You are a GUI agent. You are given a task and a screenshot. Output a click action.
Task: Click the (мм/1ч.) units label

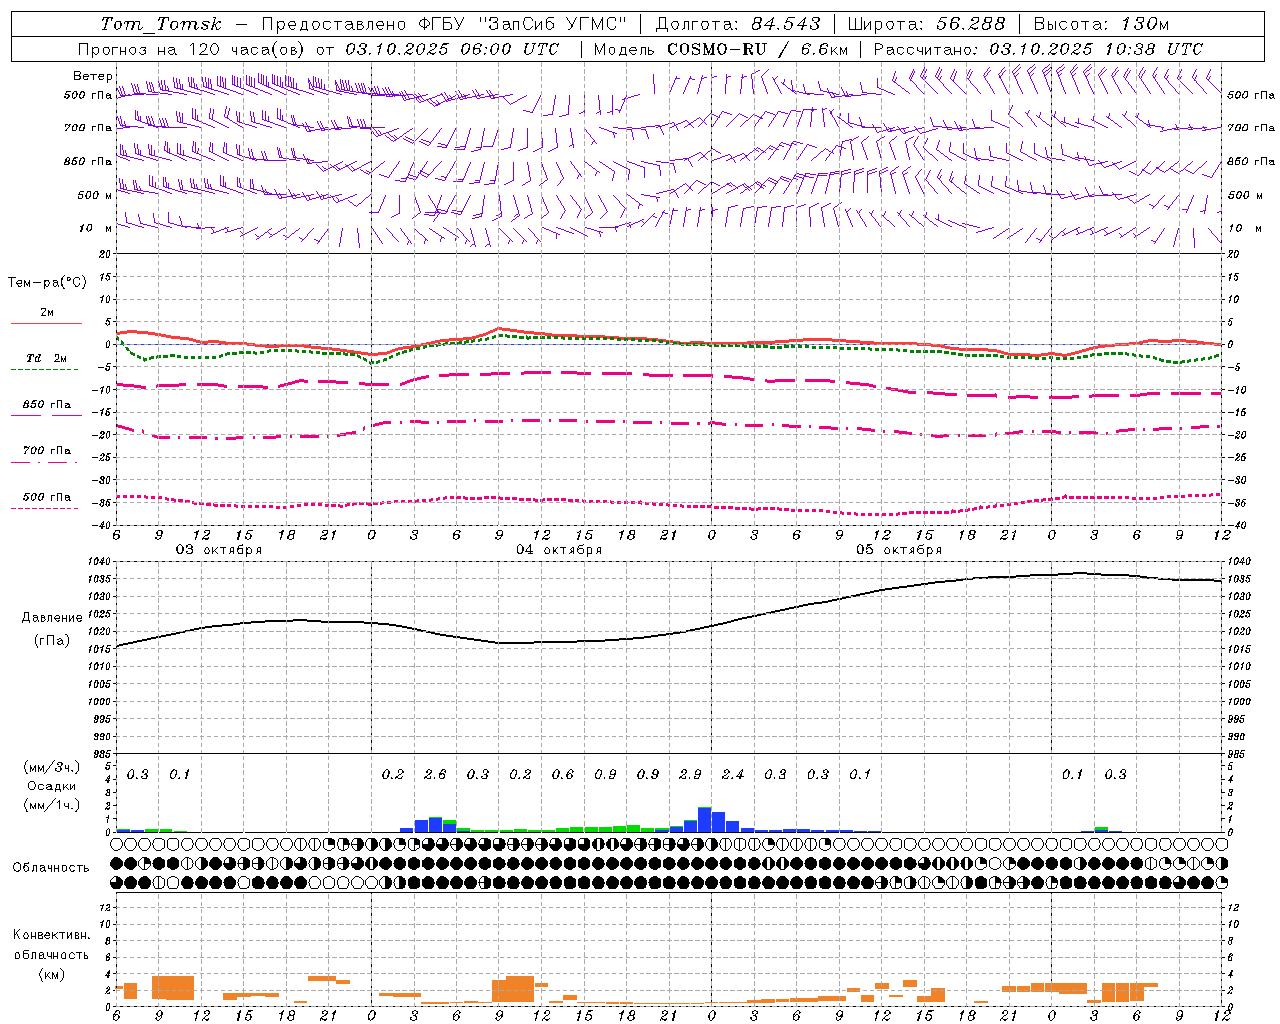click(51, 805)
